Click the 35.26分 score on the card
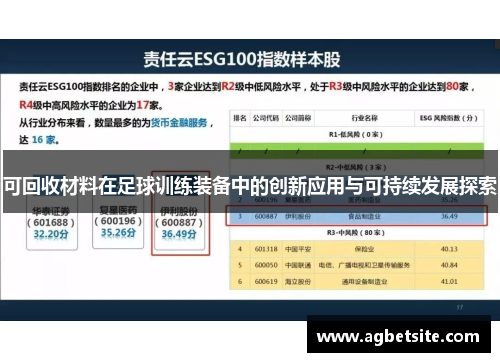The width and height of the screenshot is (500, 362). point(118,233)
